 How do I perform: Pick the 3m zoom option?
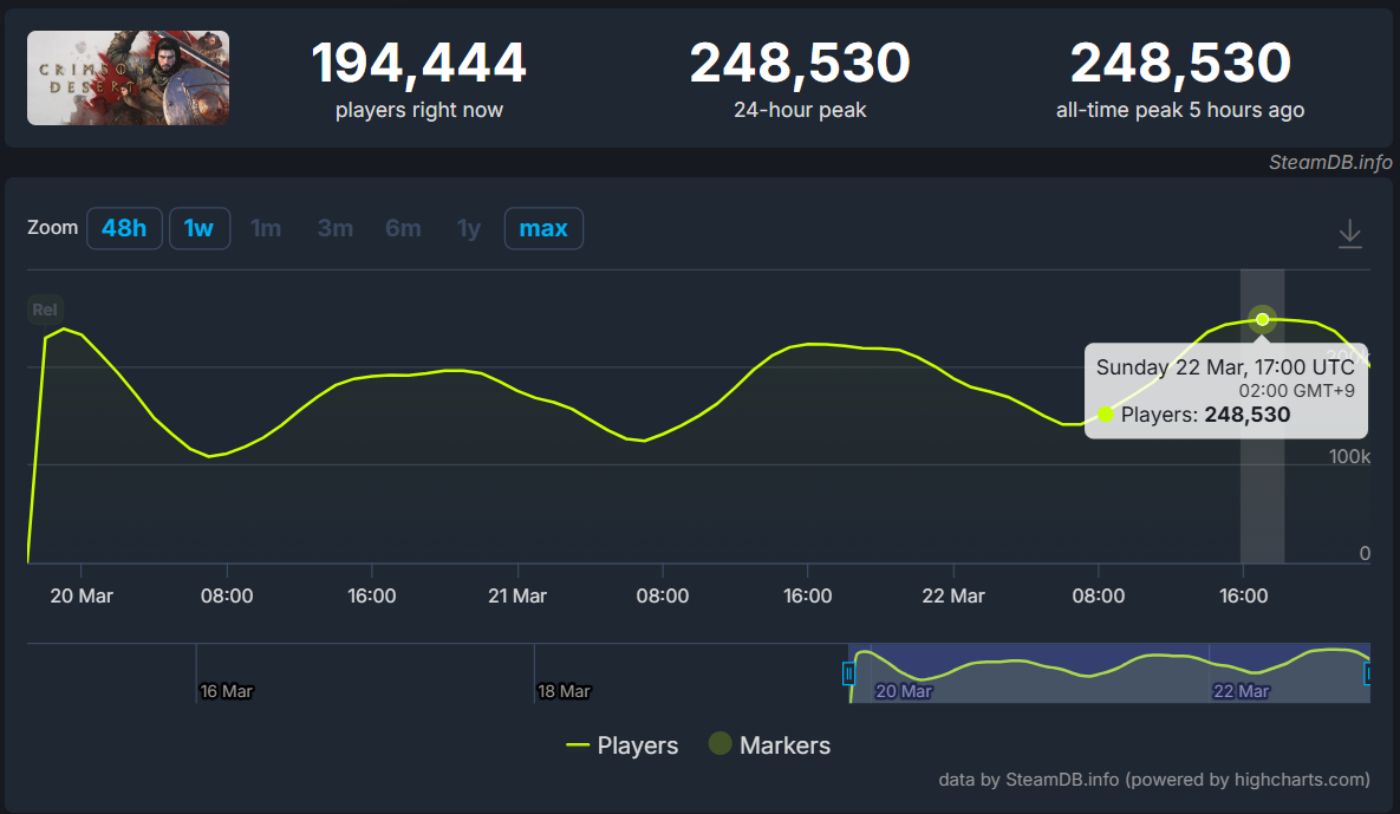pyautogui.click(x=335, y=229)
